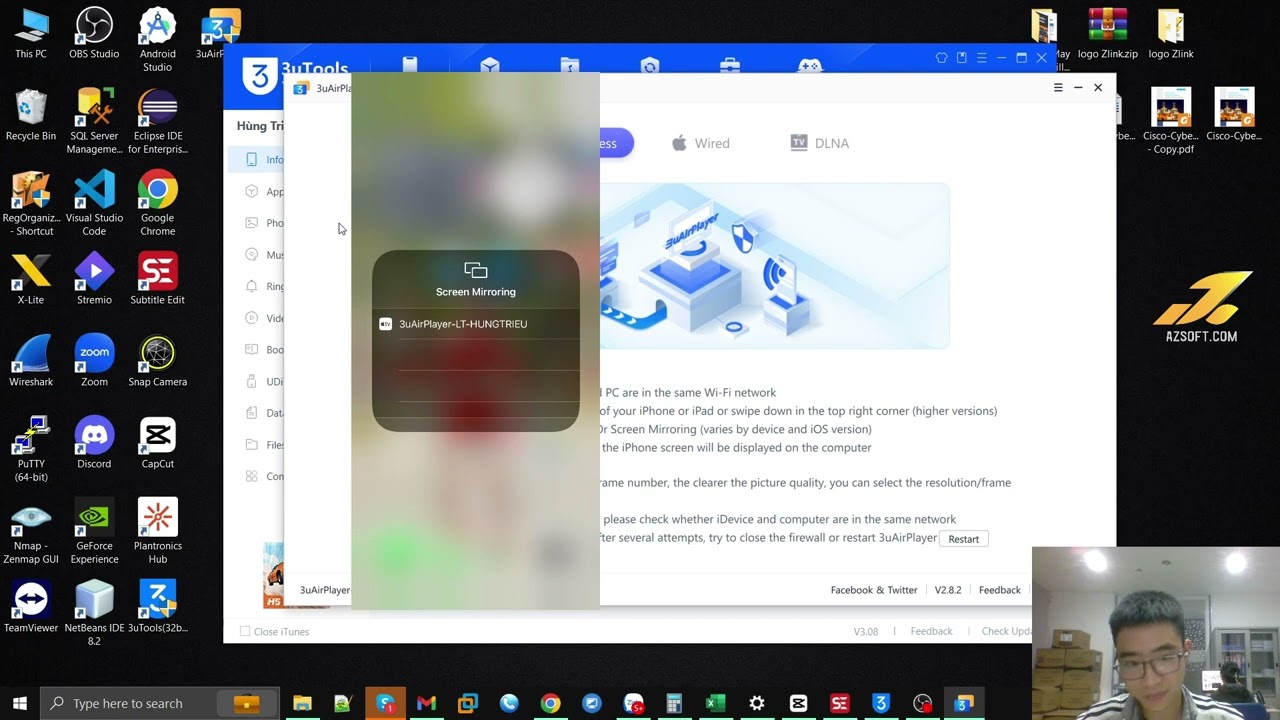This screenshot has width=1280, height=720.
Task: Select the Subtitle Edit desktop icon
Action: pos(157,279)
